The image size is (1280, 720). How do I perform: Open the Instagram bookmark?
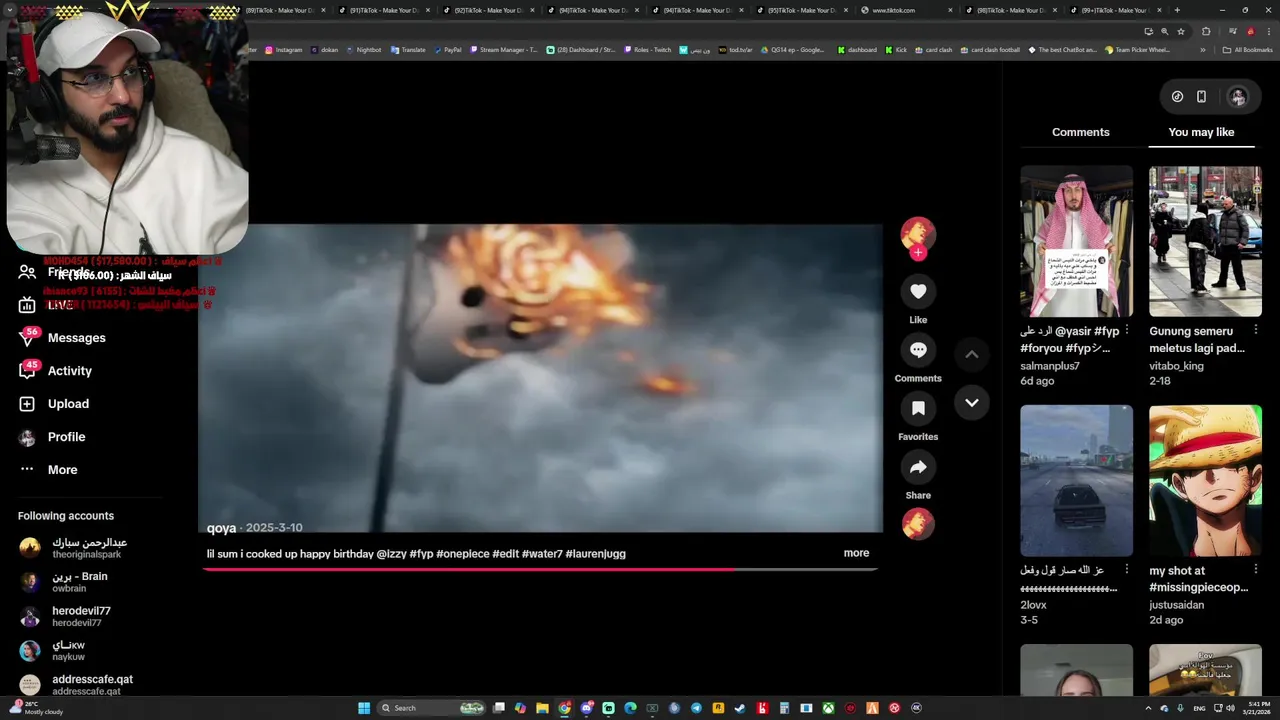coord(283,50)
